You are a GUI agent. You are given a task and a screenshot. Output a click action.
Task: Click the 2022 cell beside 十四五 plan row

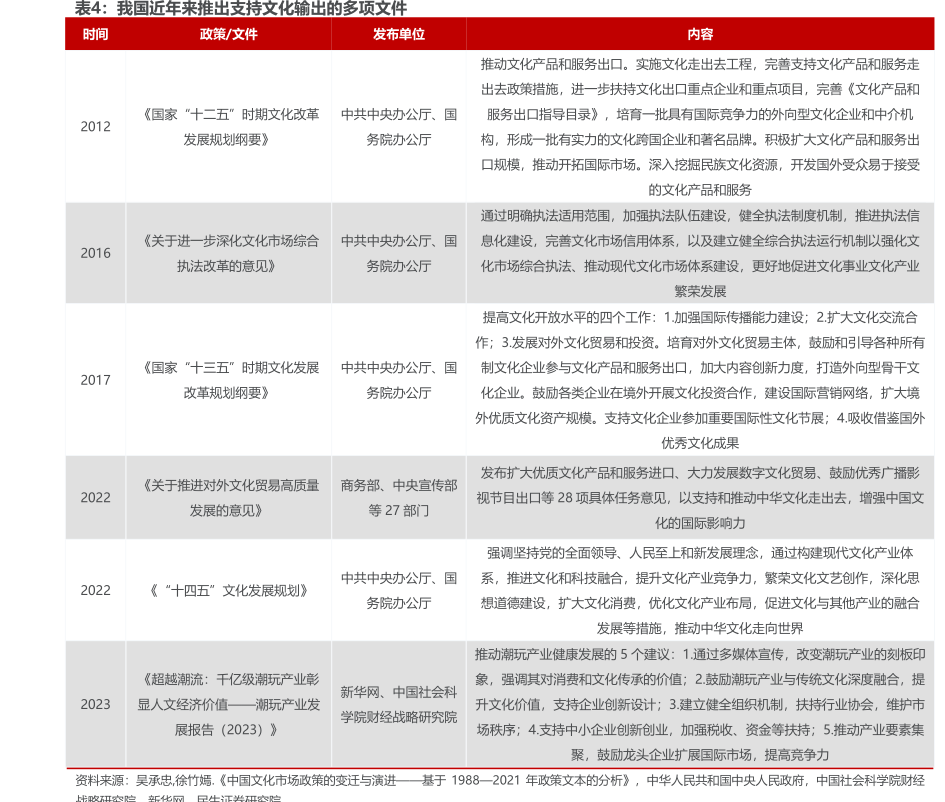(96, 590)
